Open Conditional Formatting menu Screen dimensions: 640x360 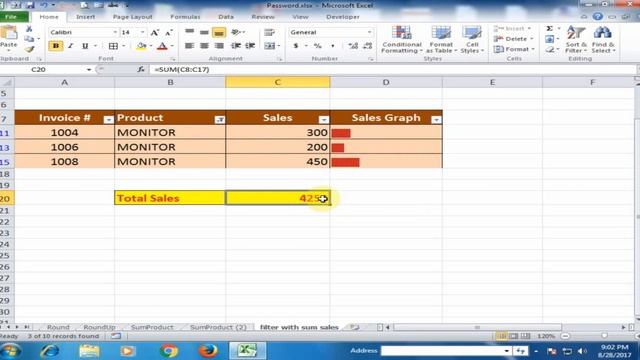402,40
